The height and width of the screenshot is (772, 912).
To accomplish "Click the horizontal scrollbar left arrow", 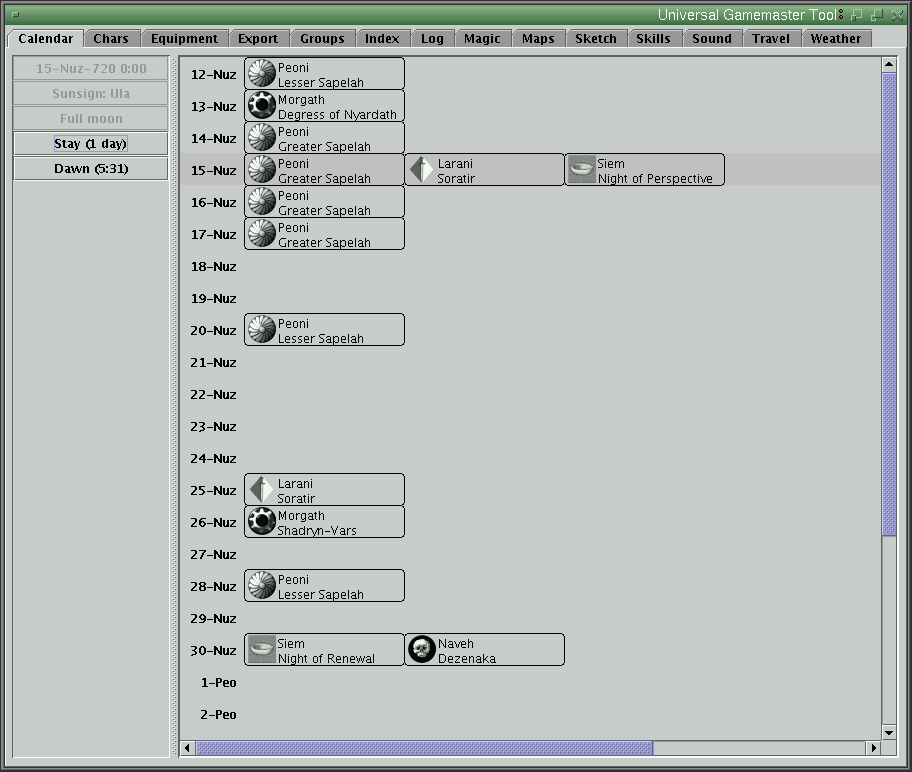I will tap(187, 748).
